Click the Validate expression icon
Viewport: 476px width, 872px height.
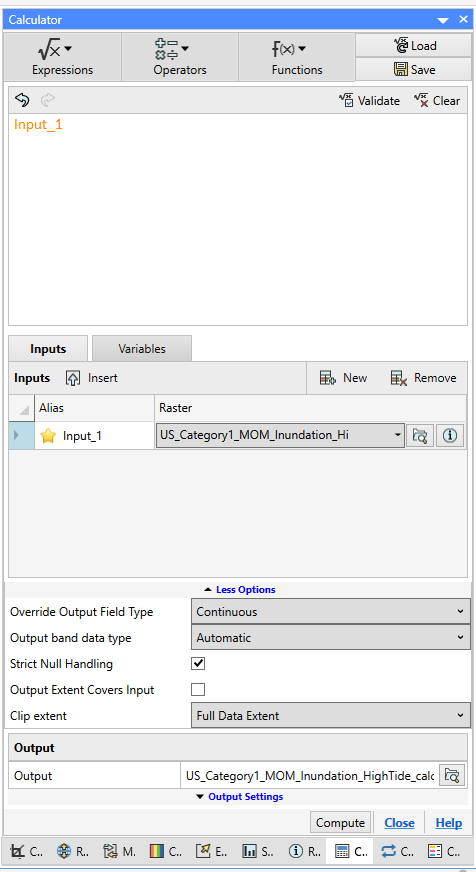click(x=346, y=101)
